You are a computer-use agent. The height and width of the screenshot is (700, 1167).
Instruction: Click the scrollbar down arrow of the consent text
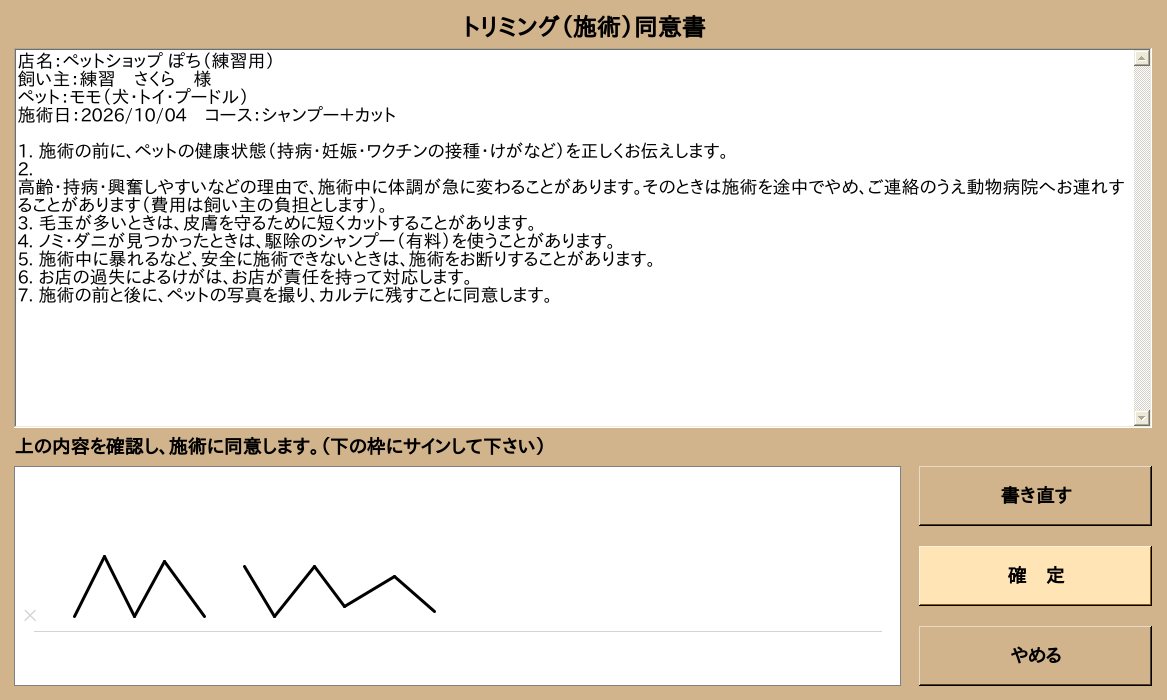point(1142,418)
